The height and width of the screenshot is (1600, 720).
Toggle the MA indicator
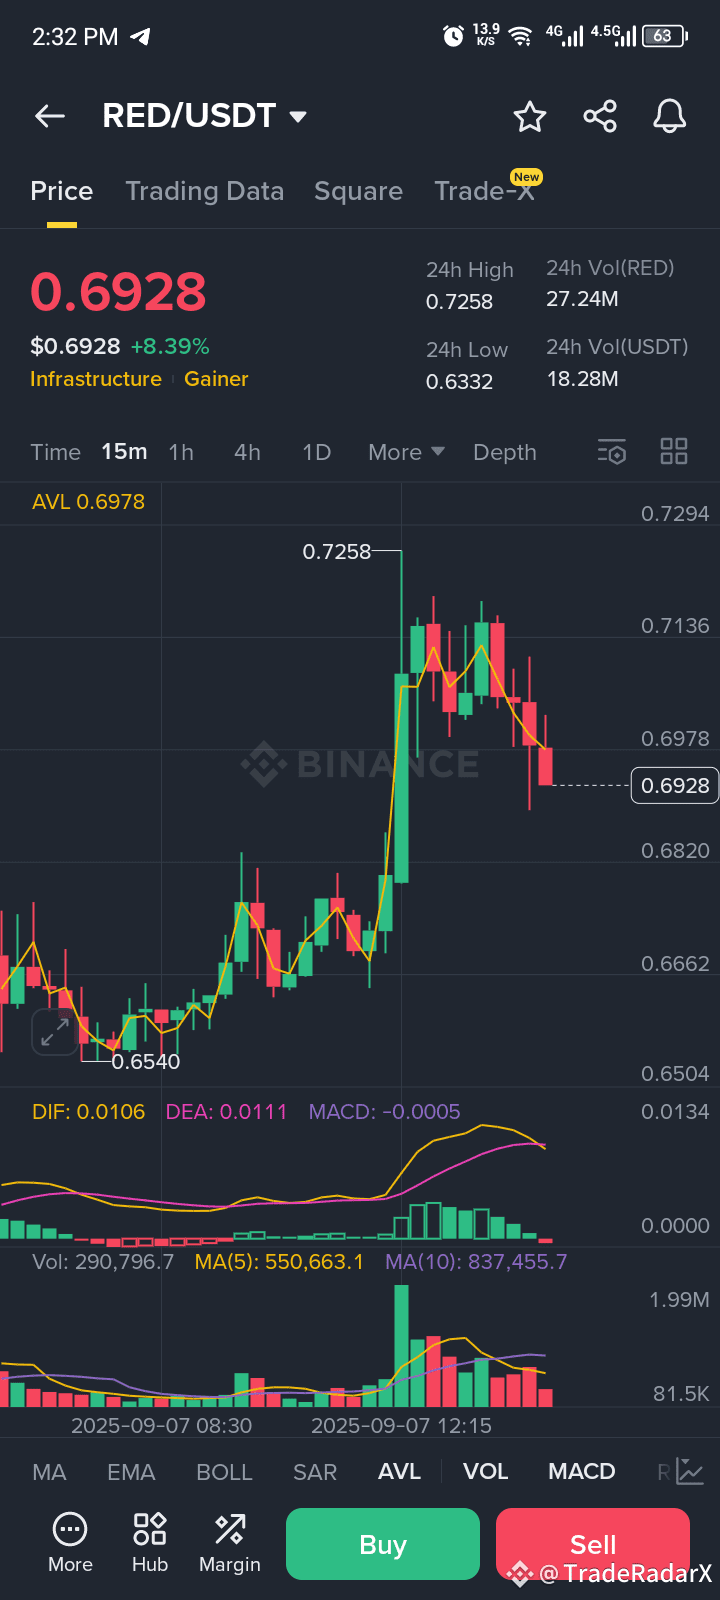pos(49,1471)
